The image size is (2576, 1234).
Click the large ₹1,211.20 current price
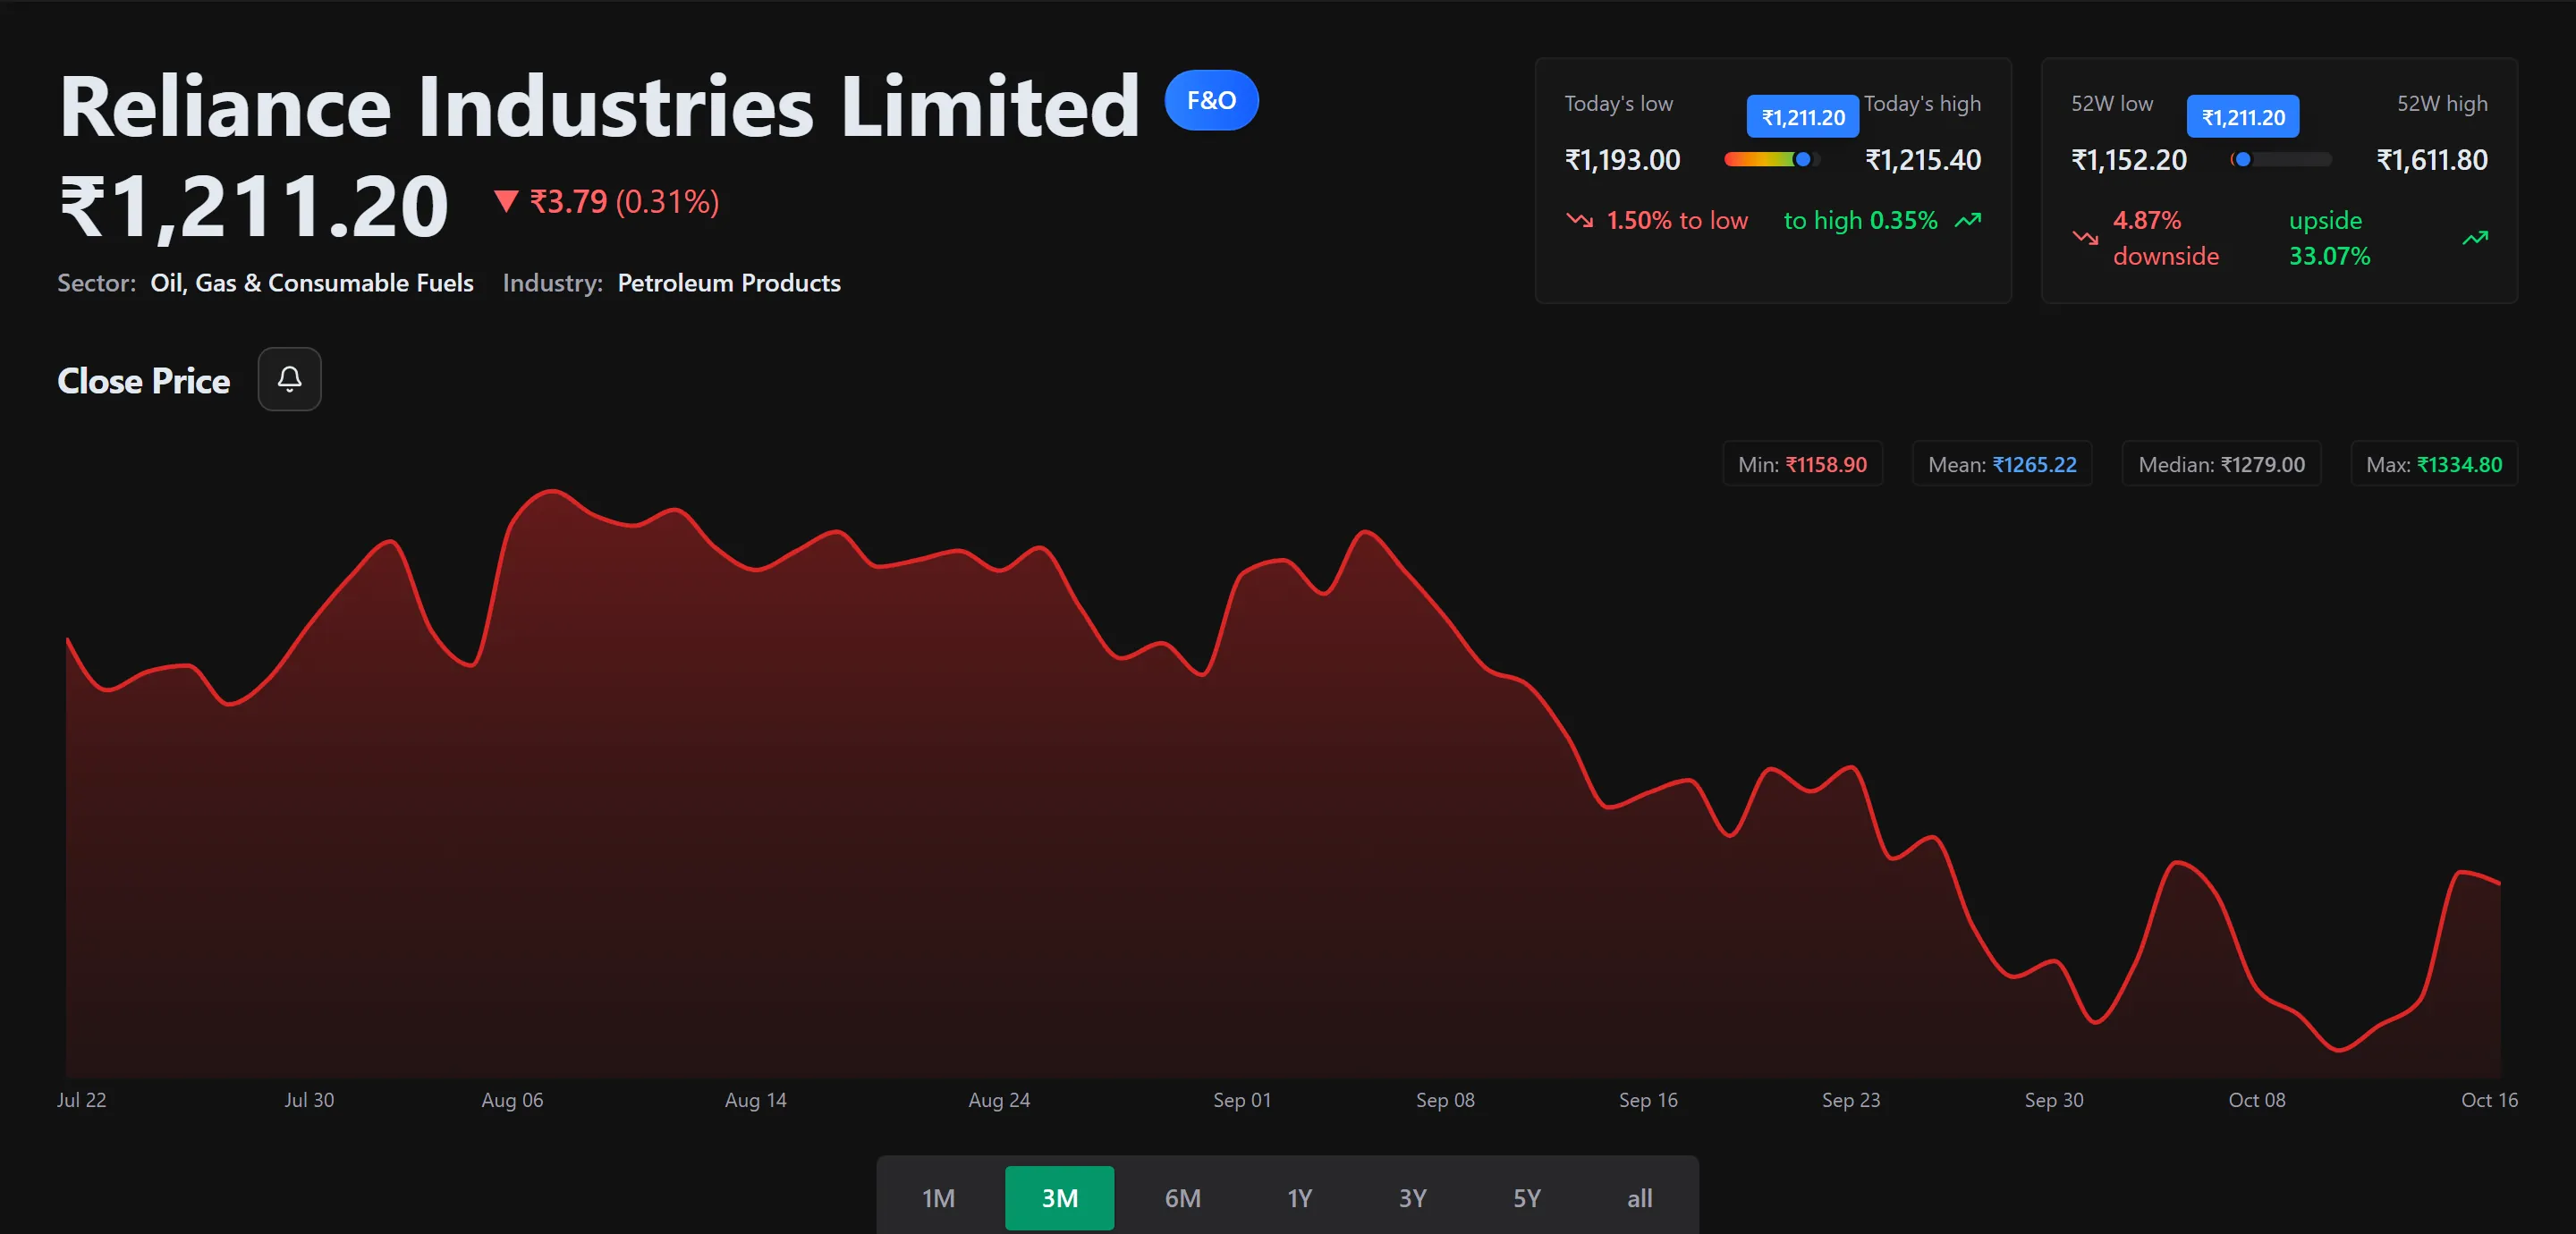pyautogui.click(x=254, y=207)
